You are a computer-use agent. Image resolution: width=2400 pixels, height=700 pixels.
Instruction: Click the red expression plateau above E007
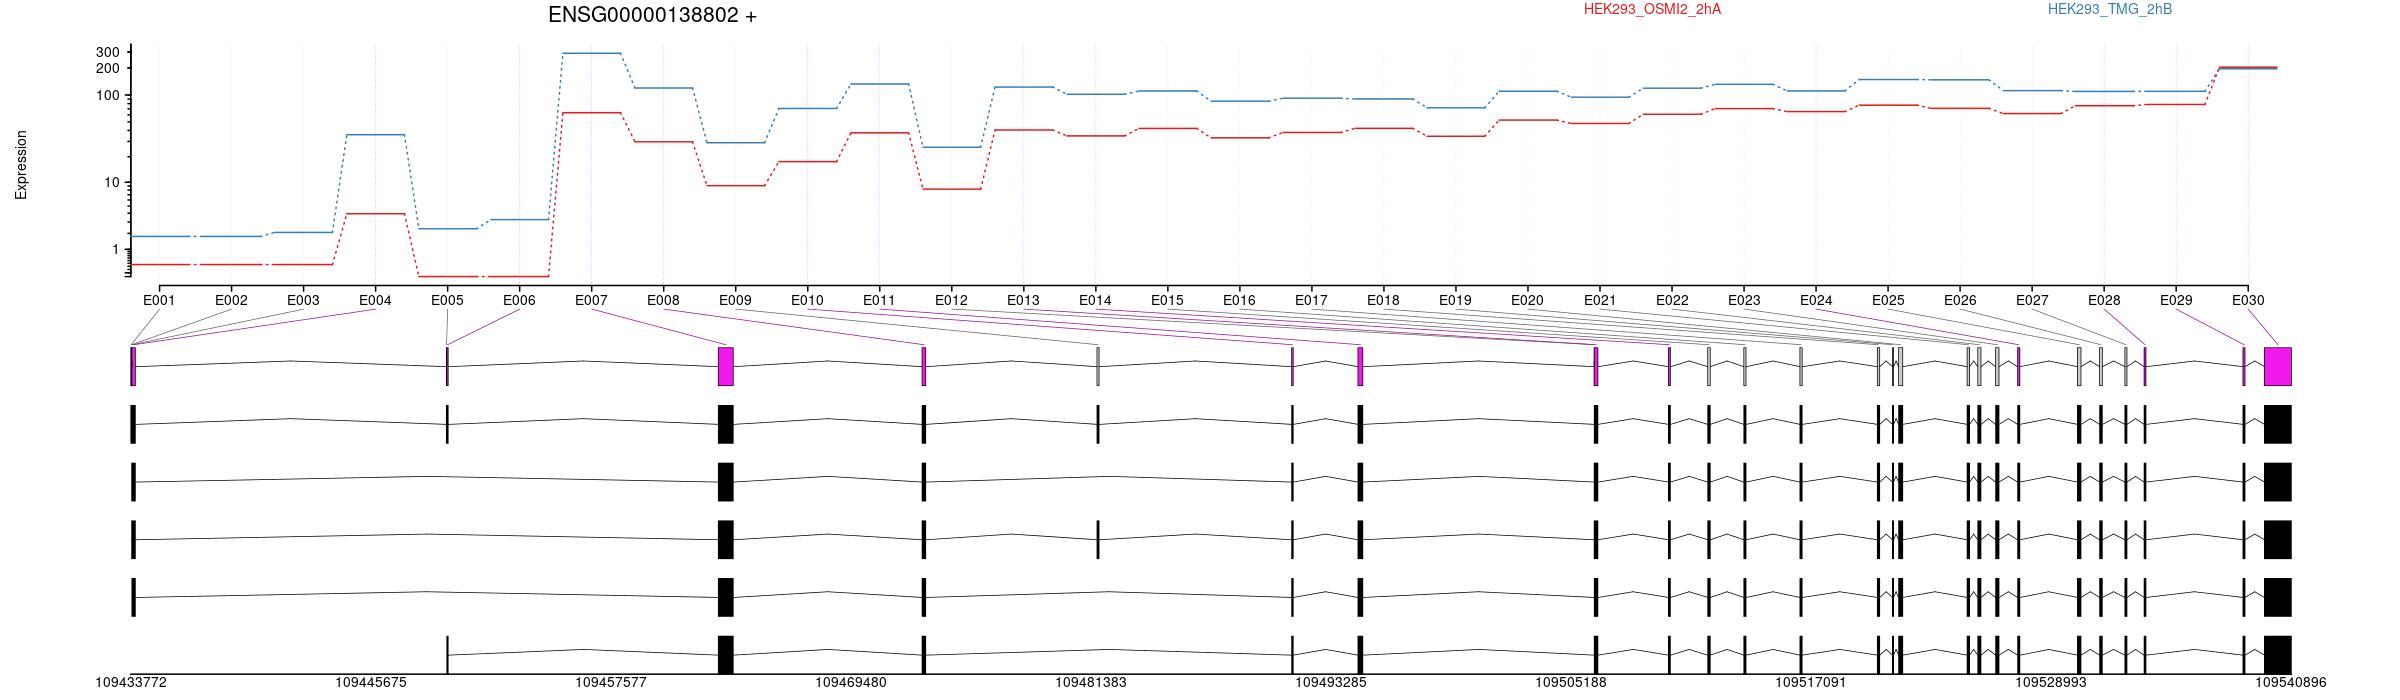(591, 113)
